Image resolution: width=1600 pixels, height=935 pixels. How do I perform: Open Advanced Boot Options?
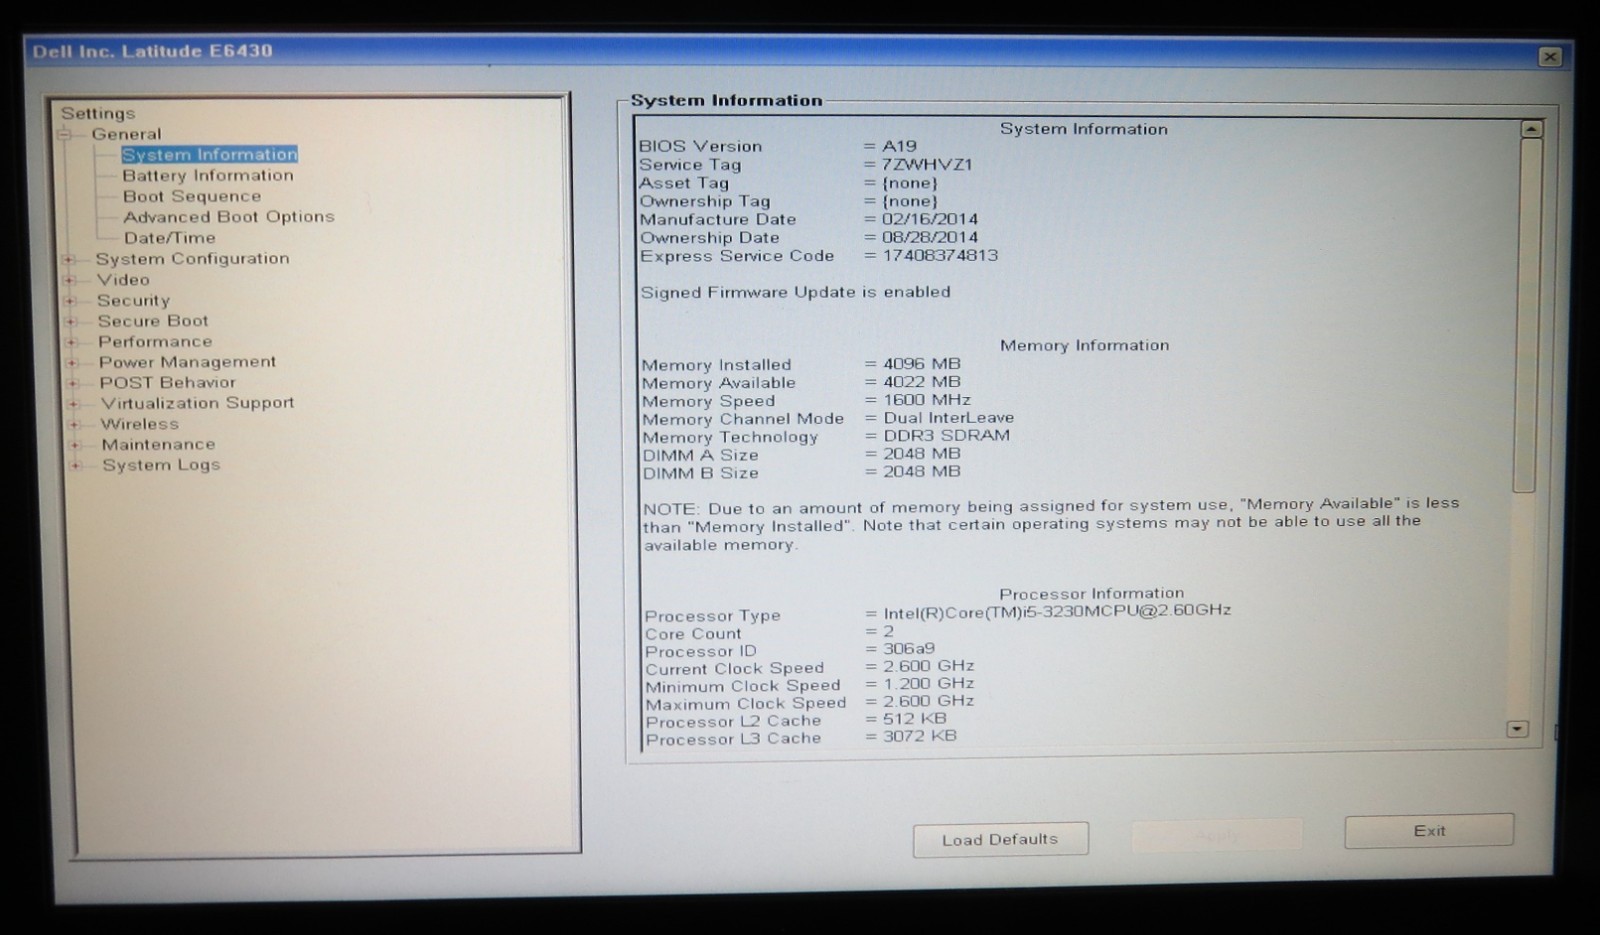[x=229, y=217]
